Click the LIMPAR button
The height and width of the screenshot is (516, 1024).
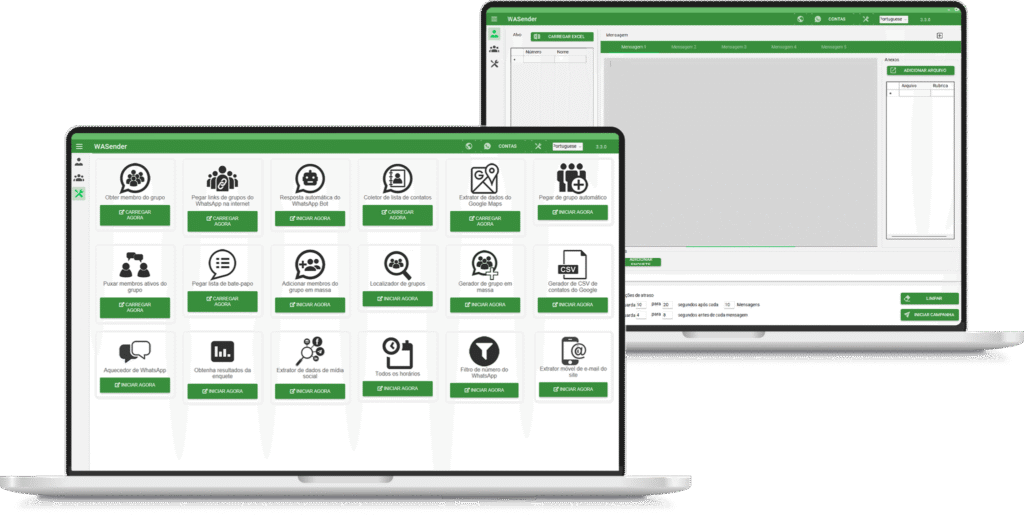(929, 298)
